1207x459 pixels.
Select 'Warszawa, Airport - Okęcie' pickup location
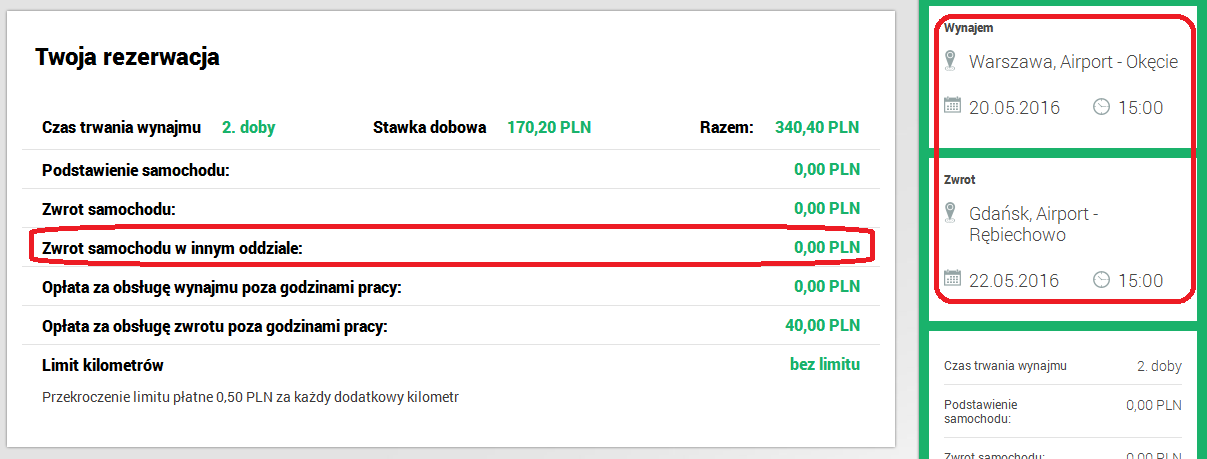(1073, 62)
